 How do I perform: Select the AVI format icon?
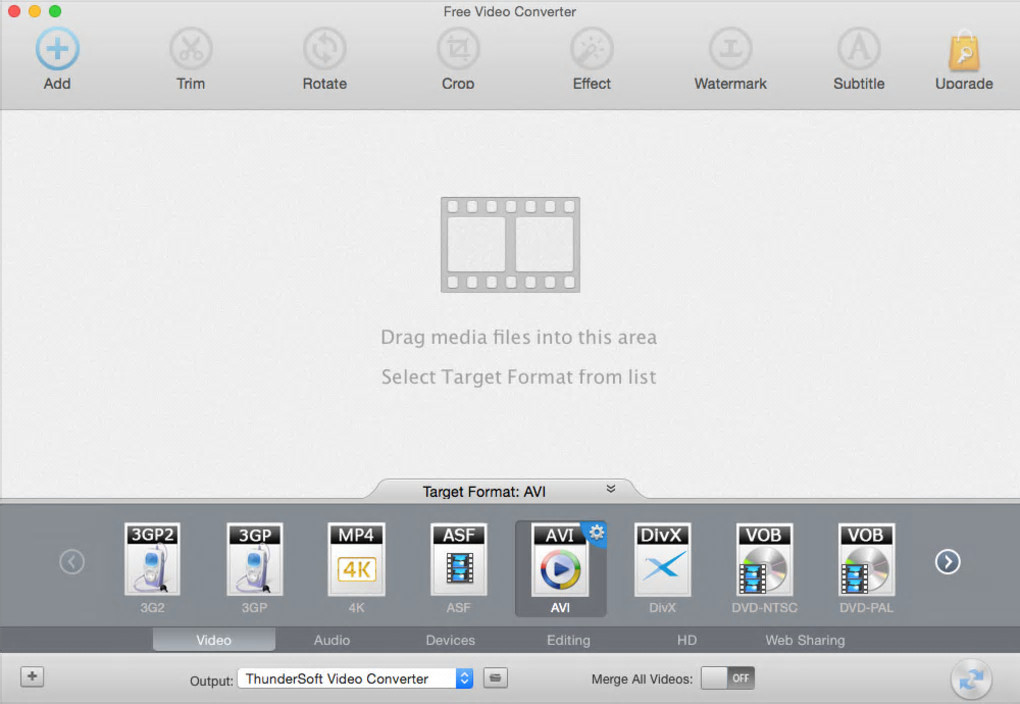tap(560, 561)
